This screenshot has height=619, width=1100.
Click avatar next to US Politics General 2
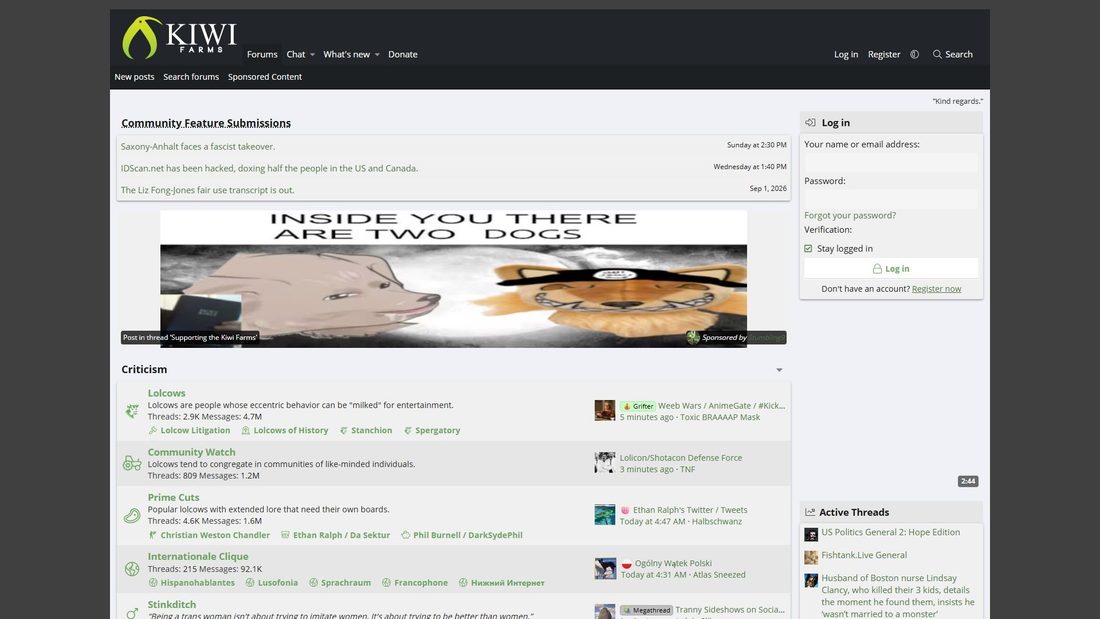(811, 535)
